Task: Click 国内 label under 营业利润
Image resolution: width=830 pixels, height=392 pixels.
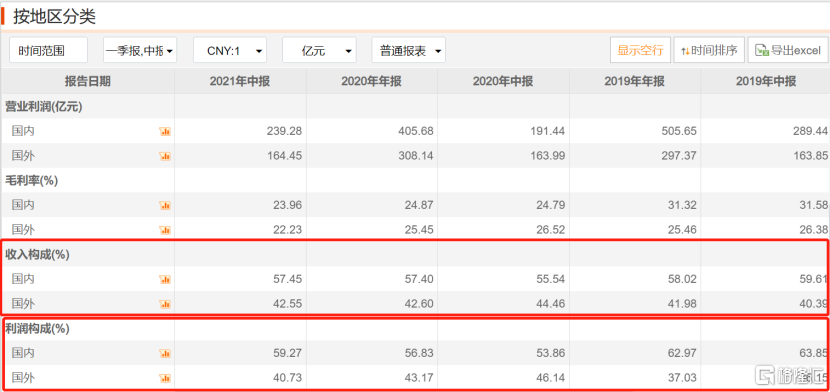Action: pyautogui.click(x=23, y=131)
